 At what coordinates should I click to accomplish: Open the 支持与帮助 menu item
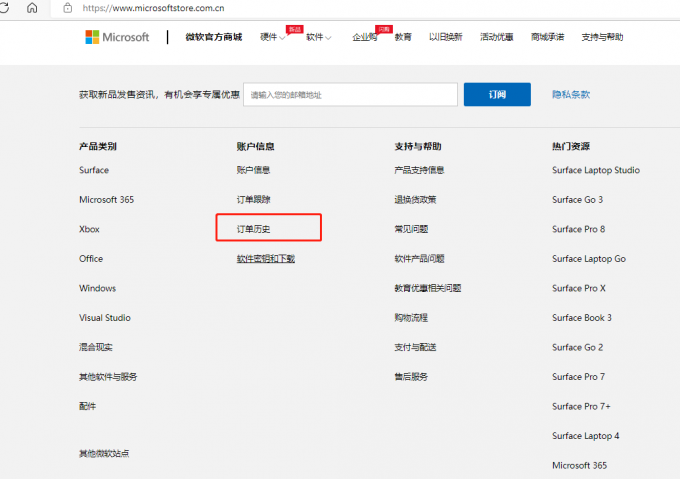(602, 37)
